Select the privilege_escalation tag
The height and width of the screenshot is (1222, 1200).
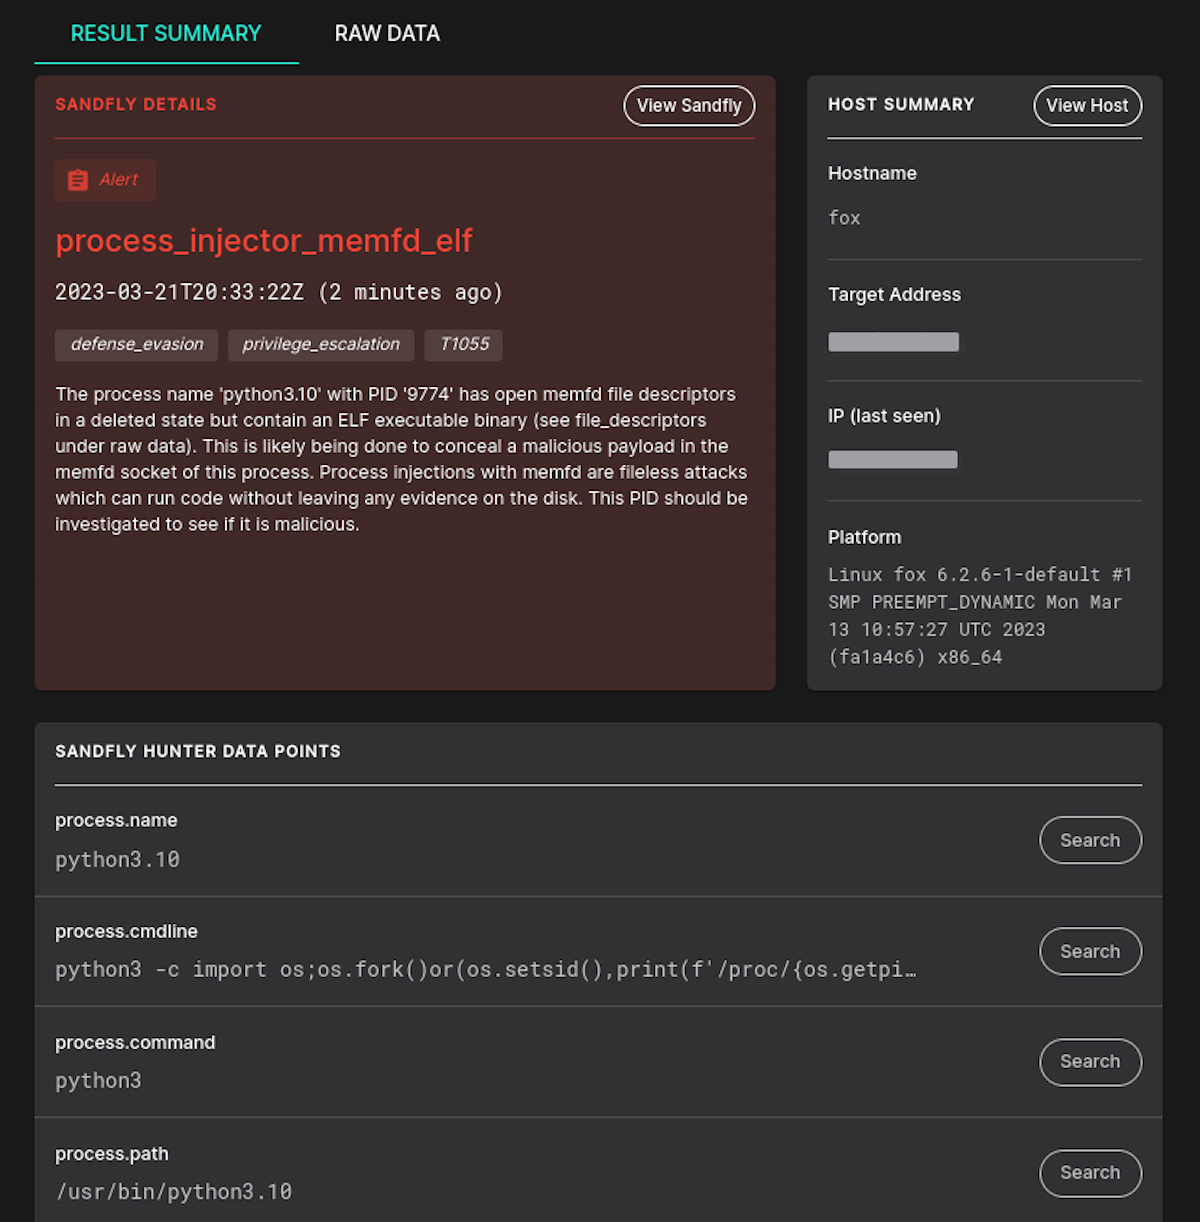pyautogui.click(x=320, y=344)
